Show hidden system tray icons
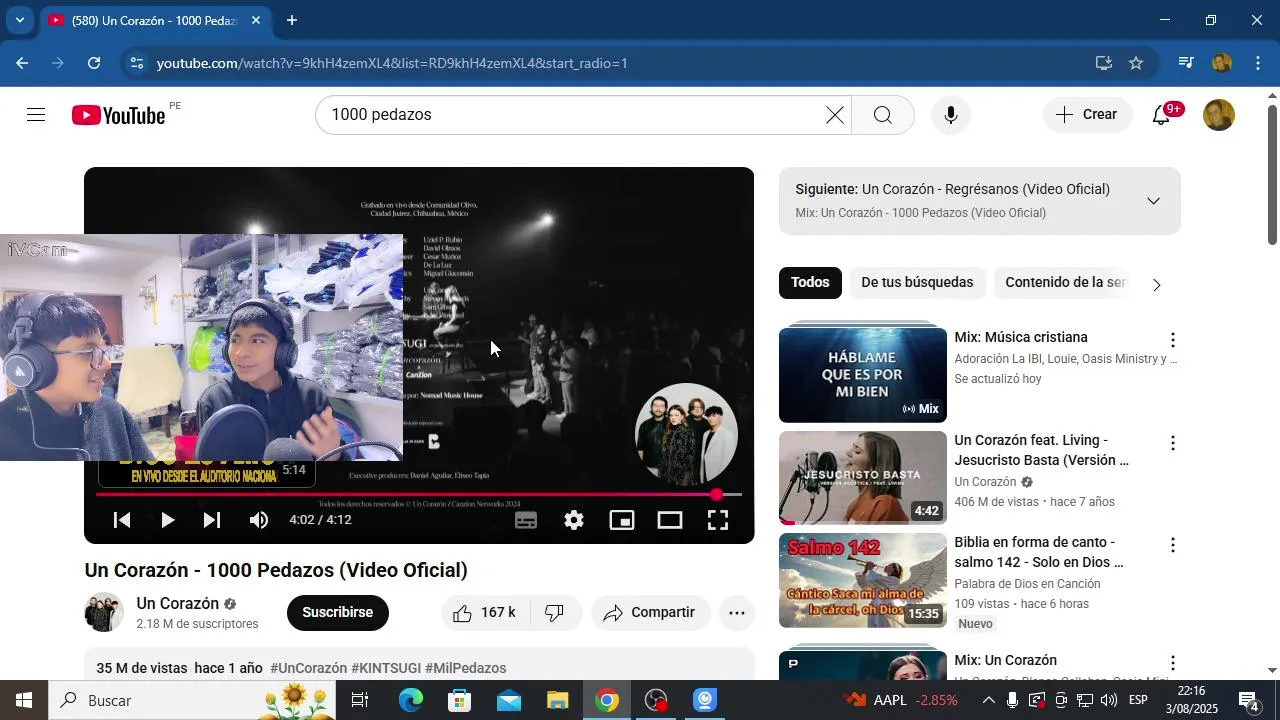The image size is (1280, 720). tap(988, 700)
